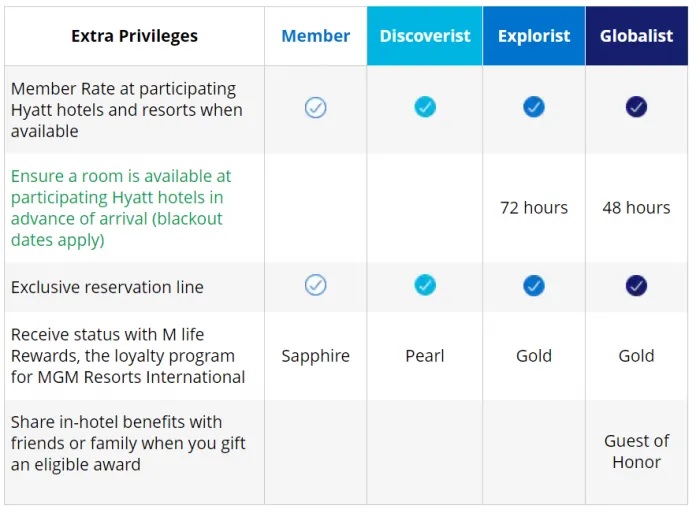Click Member Rate checkmark under Member column

point(316,108)
